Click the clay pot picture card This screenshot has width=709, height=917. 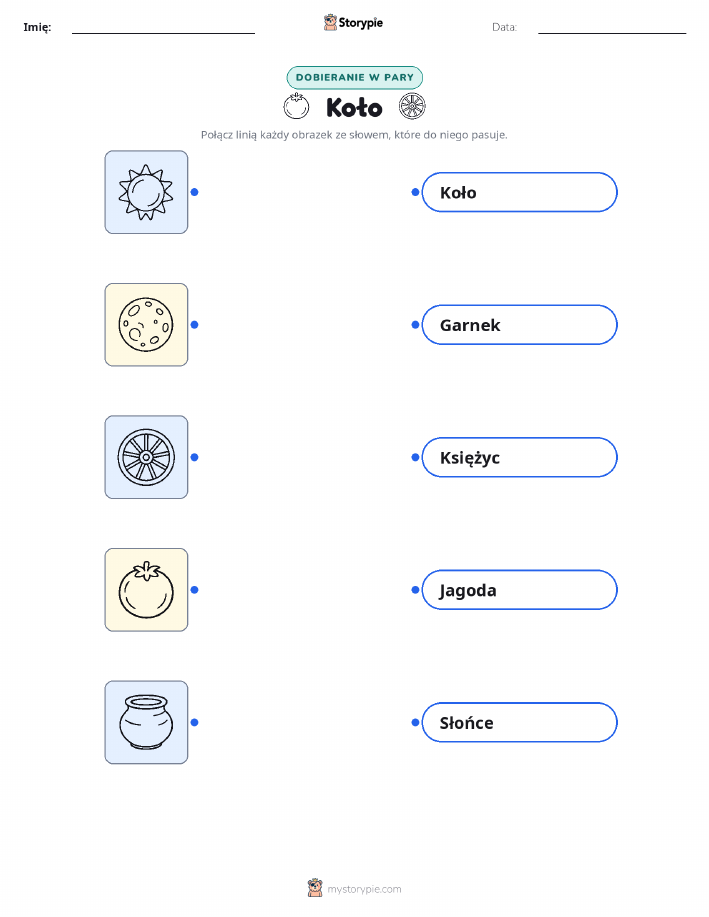pos(146,722)
